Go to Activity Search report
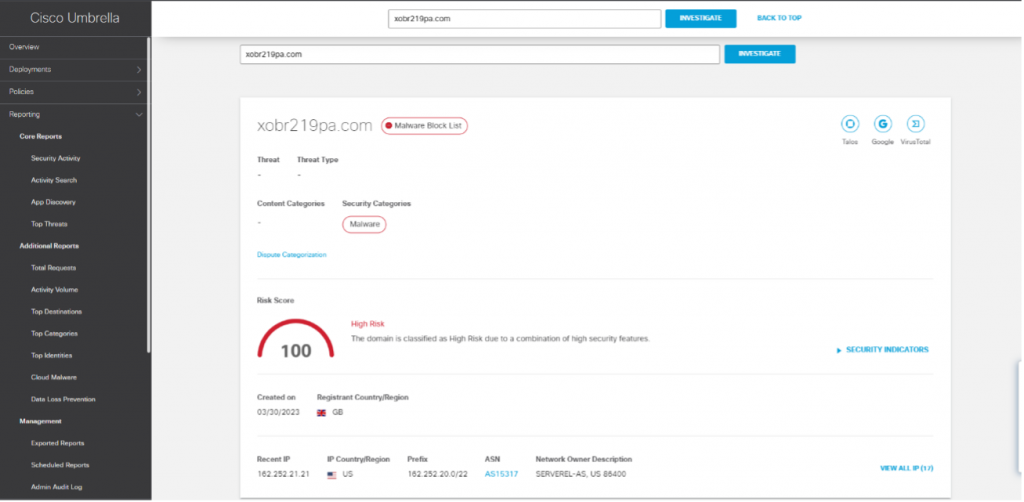Image resolution: width=1024 pixels, height=502 pixels. 54,180
